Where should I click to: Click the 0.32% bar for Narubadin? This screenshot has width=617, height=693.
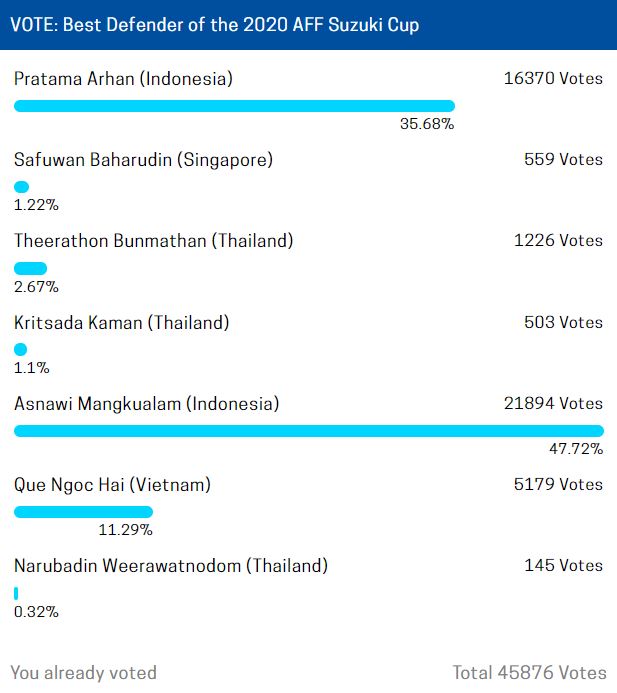click(x=16, y=593)
